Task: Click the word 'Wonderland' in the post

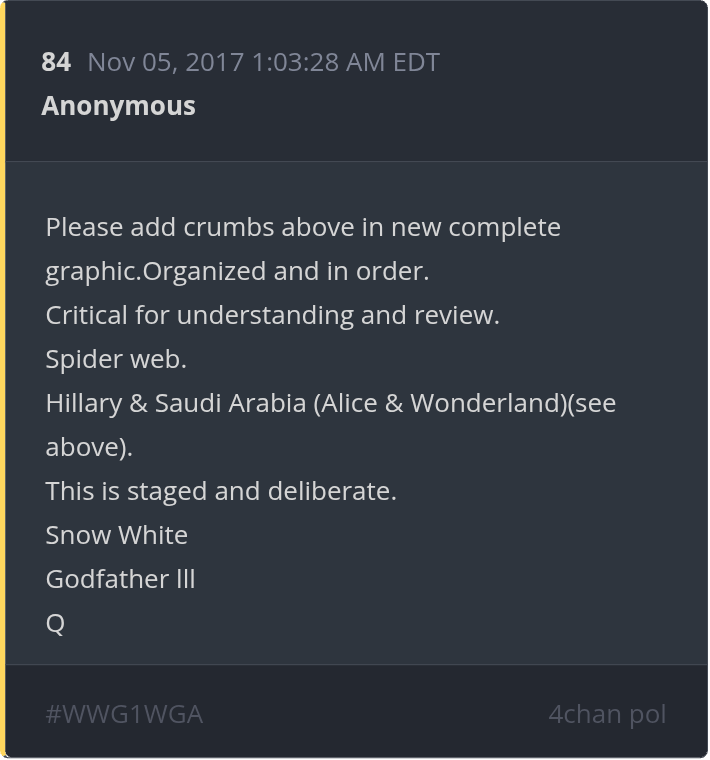Action: point(485,403)
